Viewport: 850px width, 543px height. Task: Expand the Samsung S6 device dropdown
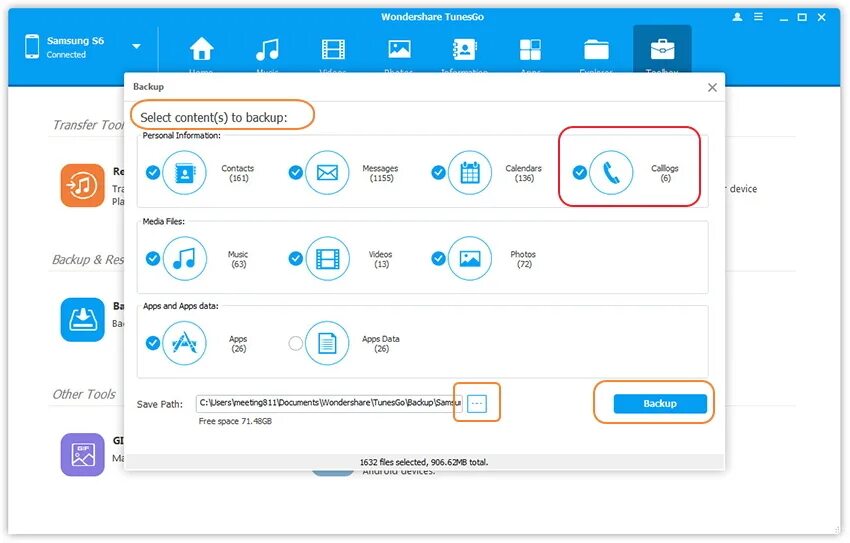[x=137, y=47]
